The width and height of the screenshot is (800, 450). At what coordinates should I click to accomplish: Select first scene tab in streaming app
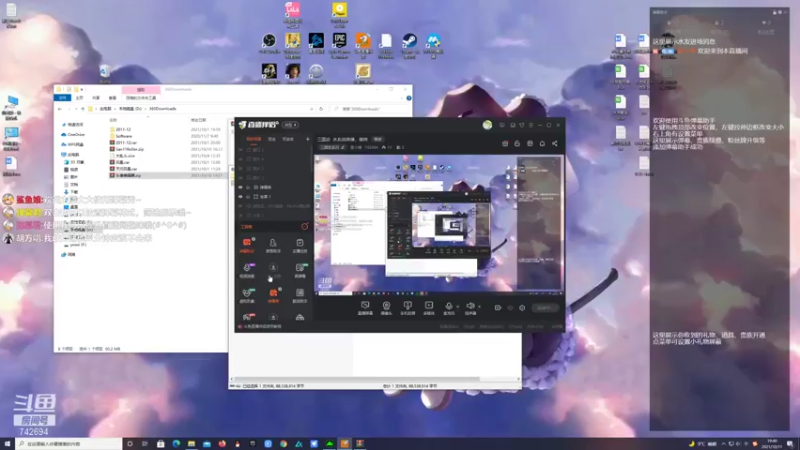click(254, 139)
